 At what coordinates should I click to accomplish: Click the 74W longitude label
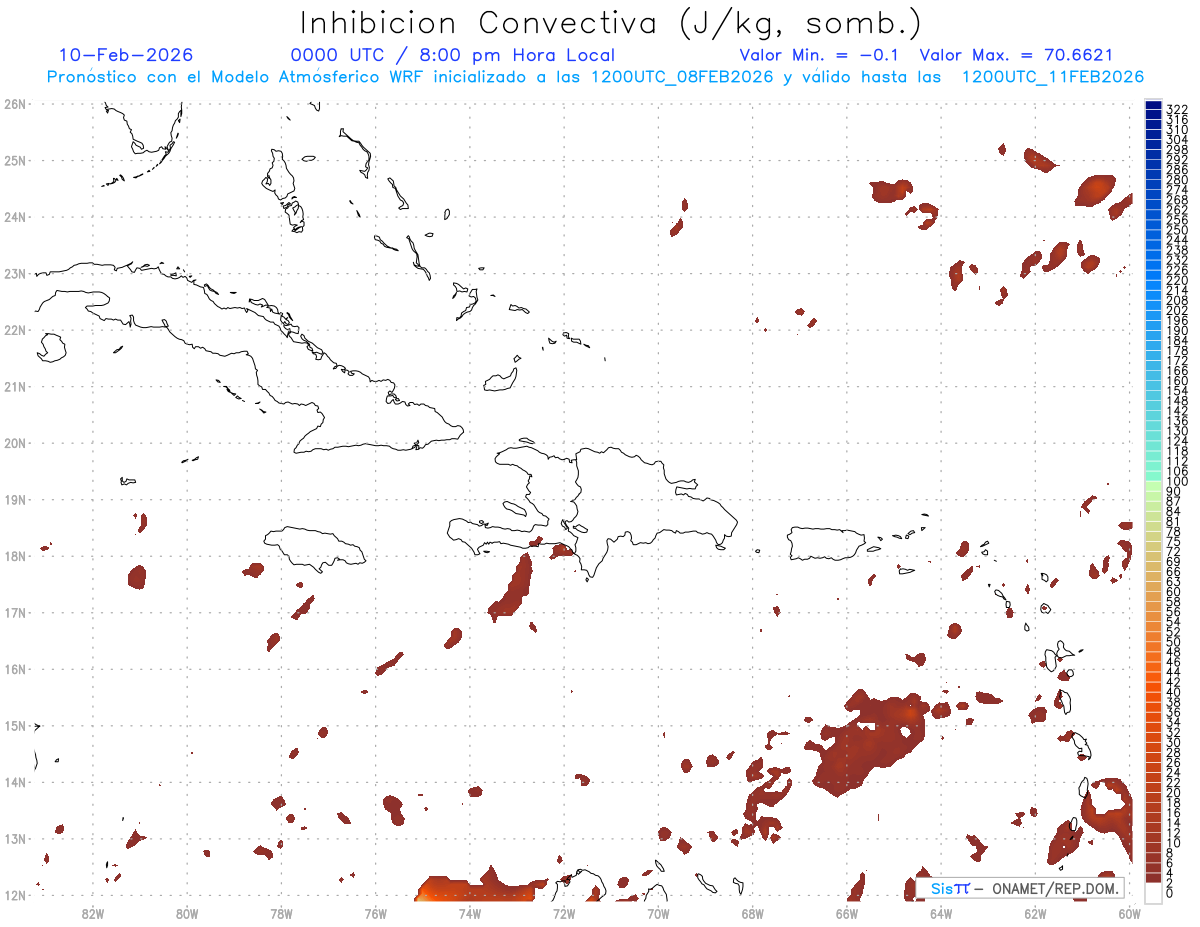pos(470,912)
